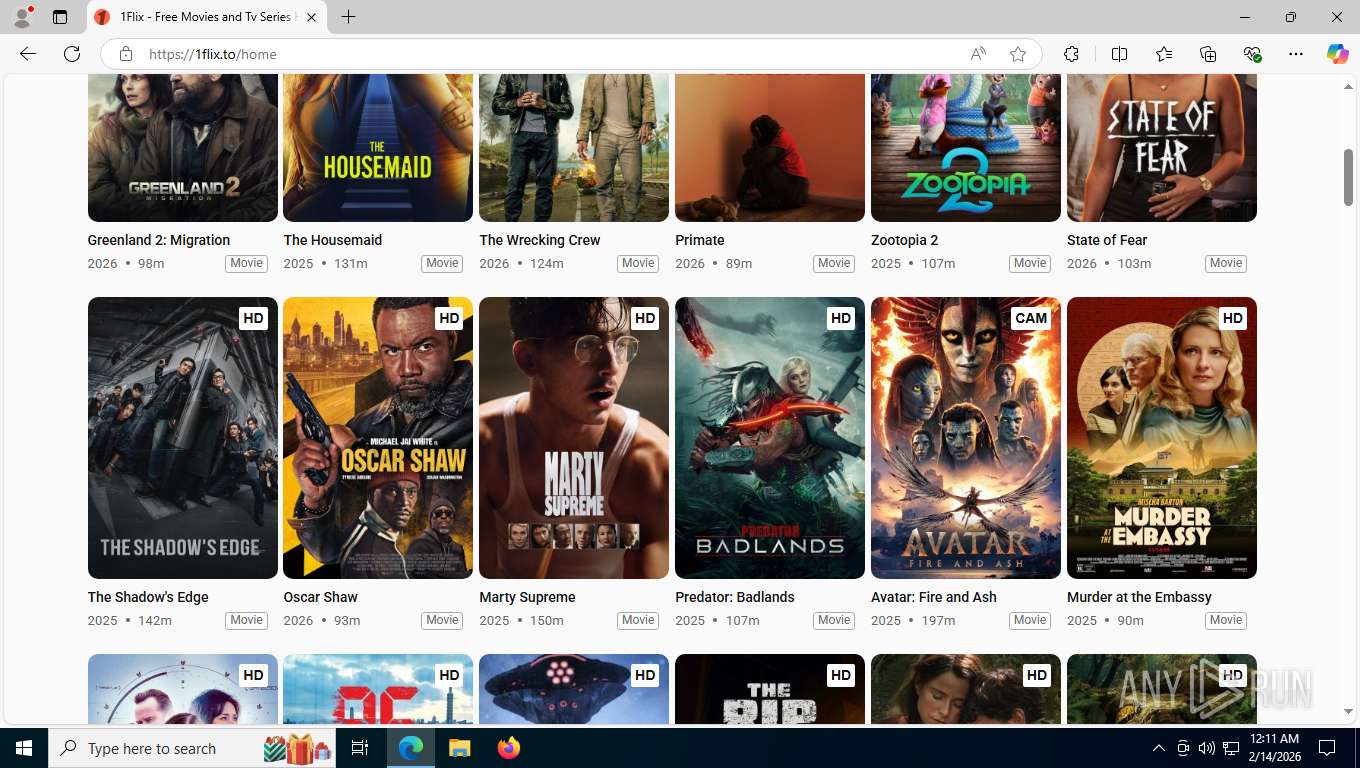Screen dimensions: 1360x768
Task: Open Browser essentials
Action: [1252, 54]
